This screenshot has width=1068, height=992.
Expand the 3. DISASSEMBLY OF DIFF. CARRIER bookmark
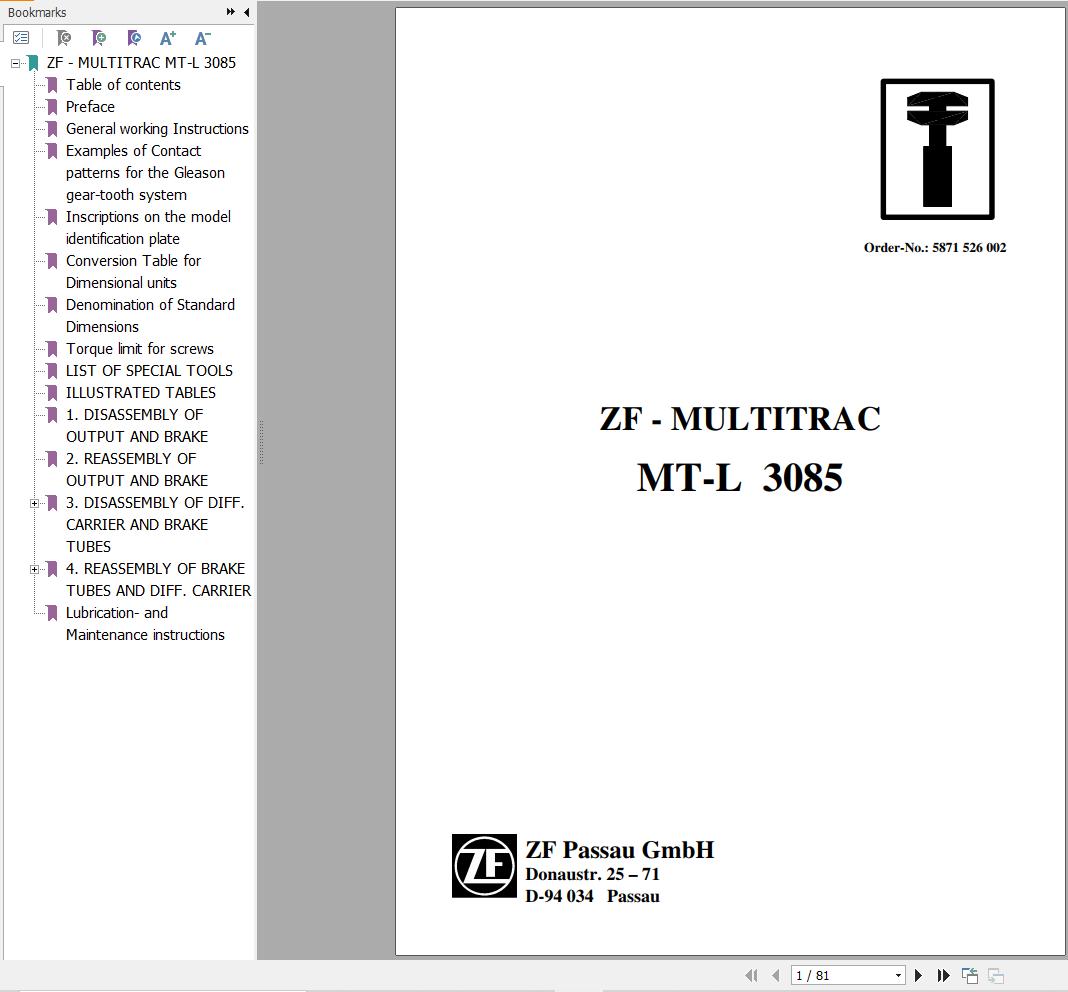coord(35,503)
